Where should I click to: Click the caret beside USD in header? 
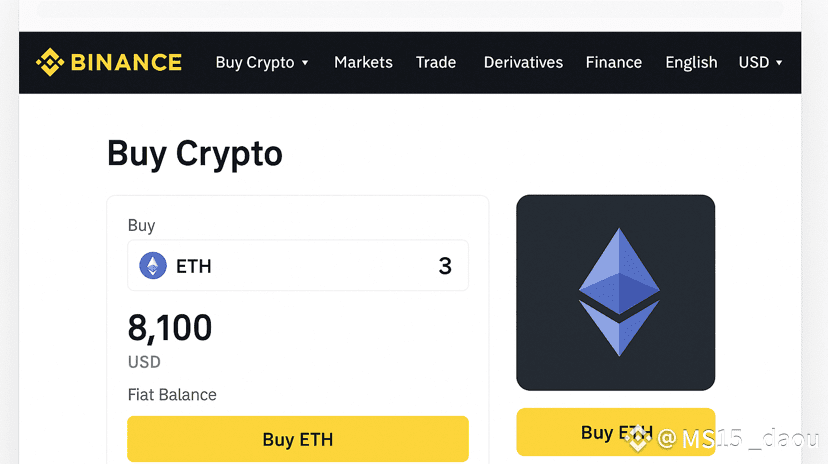[779, 63]
